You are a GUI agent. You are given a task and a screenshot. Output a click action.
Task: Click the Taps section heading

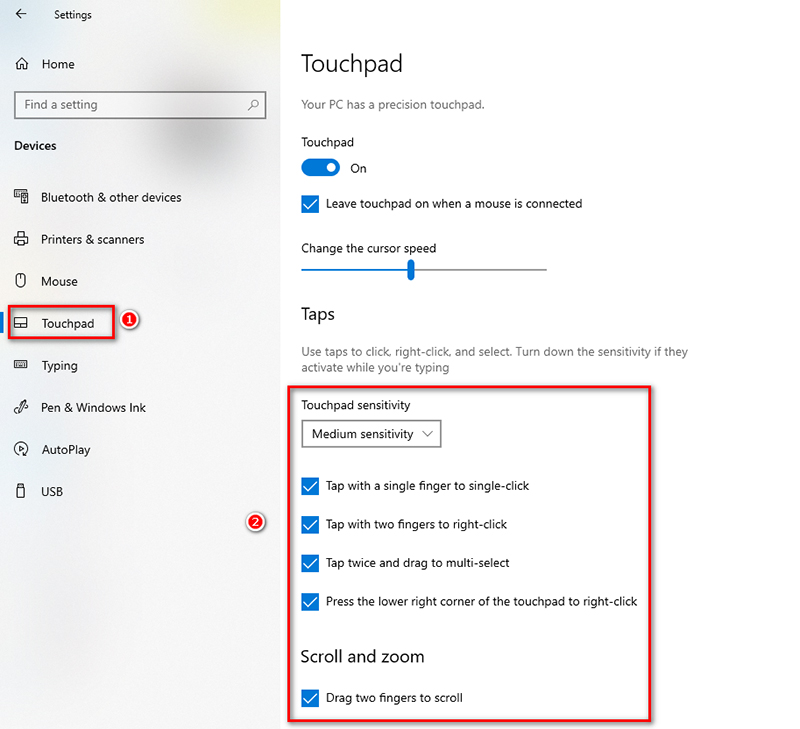(x=318, y=315)
